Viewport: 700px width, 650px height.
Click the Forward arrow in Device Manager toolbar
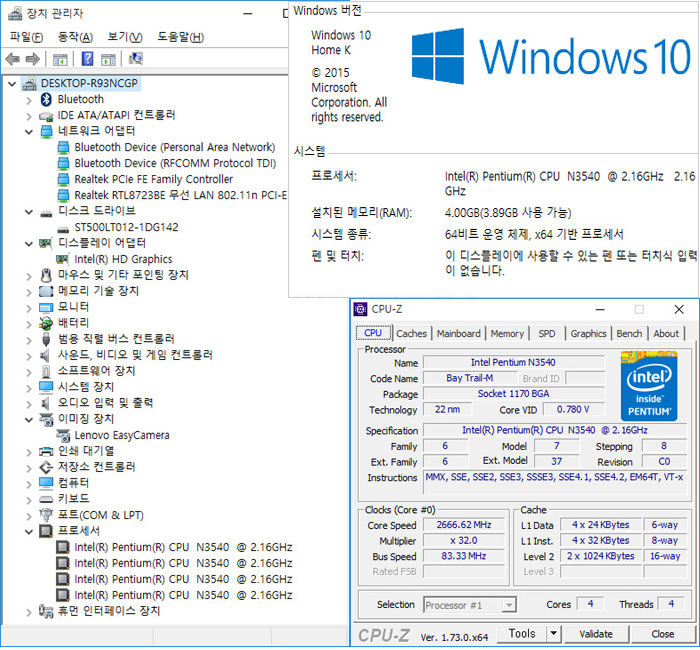click(33, 59)
